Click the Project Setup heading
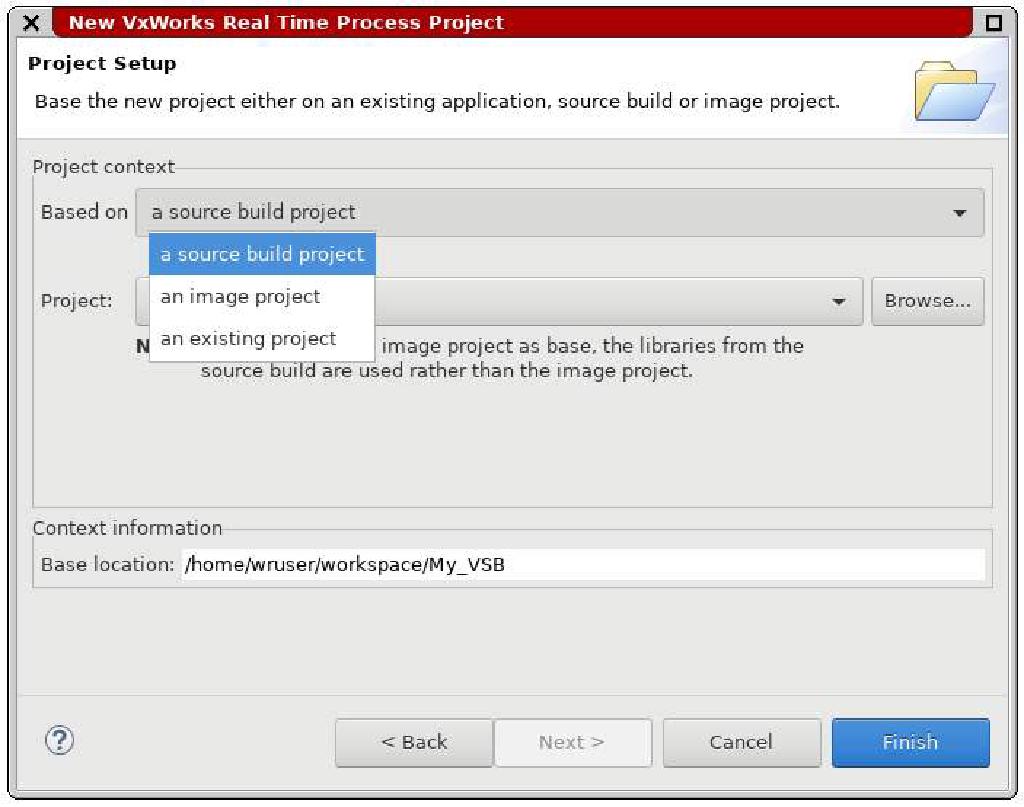Viewport: 1024px width, 807px height. pyautogui.click(x=101, y=63)
